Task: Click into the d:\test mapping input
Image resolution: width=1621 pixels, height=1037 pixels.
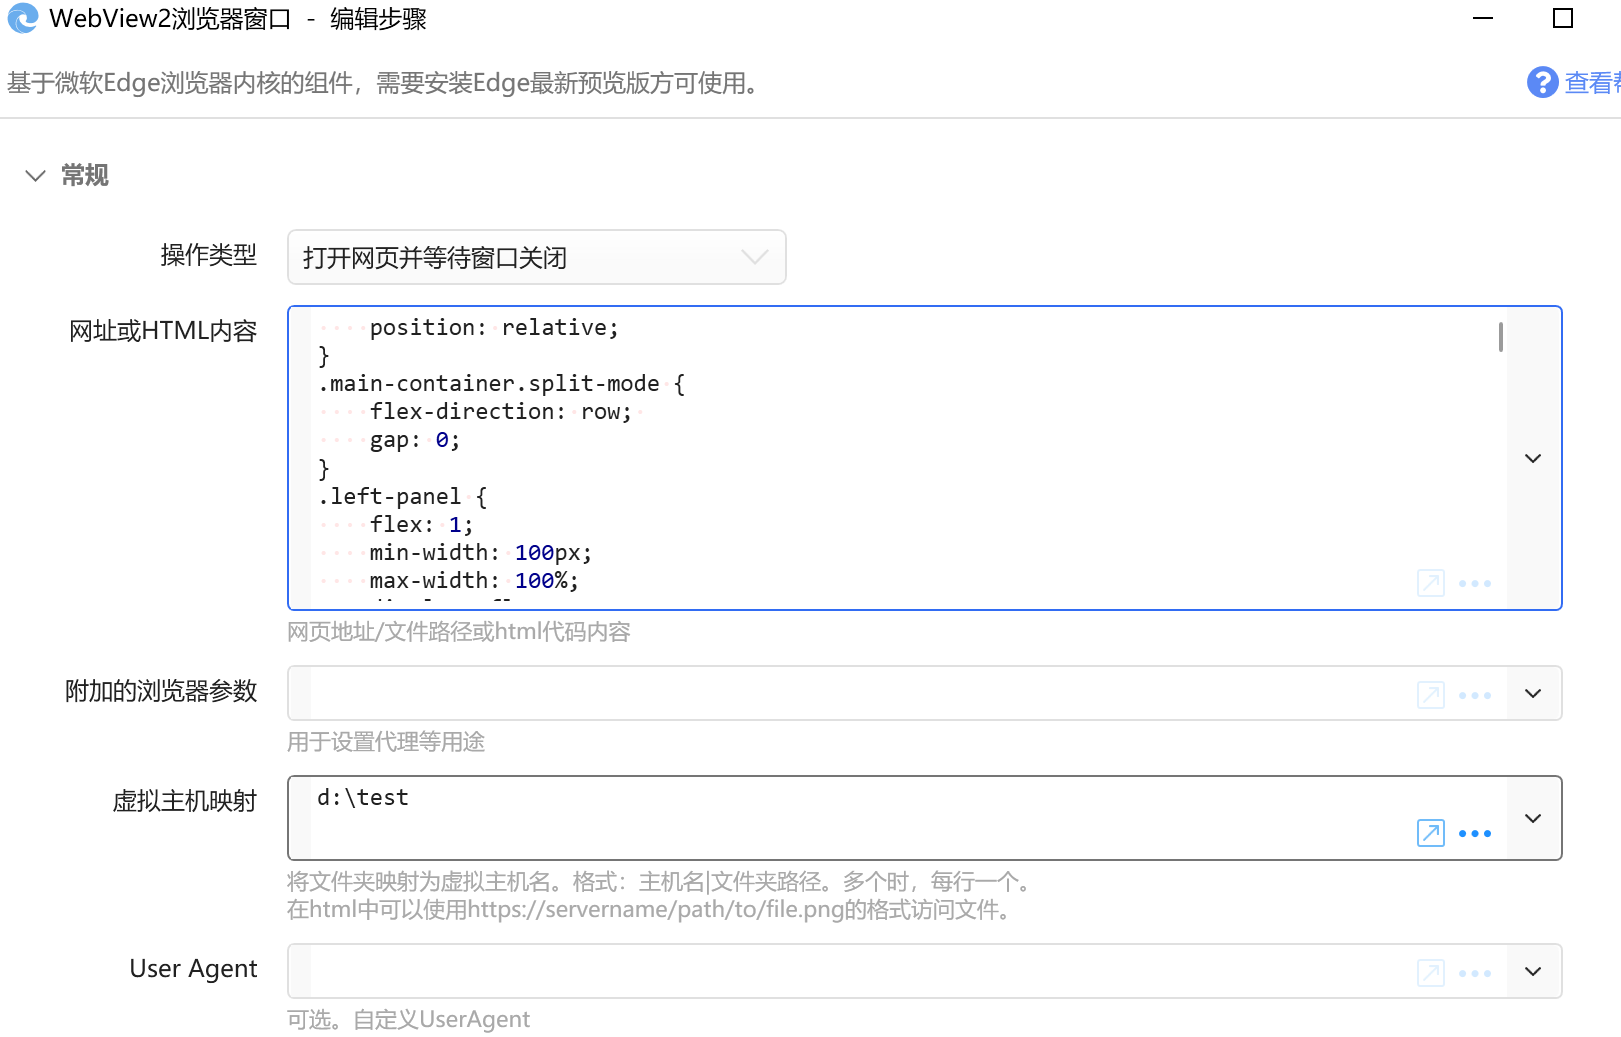Action: click(860, 818)
